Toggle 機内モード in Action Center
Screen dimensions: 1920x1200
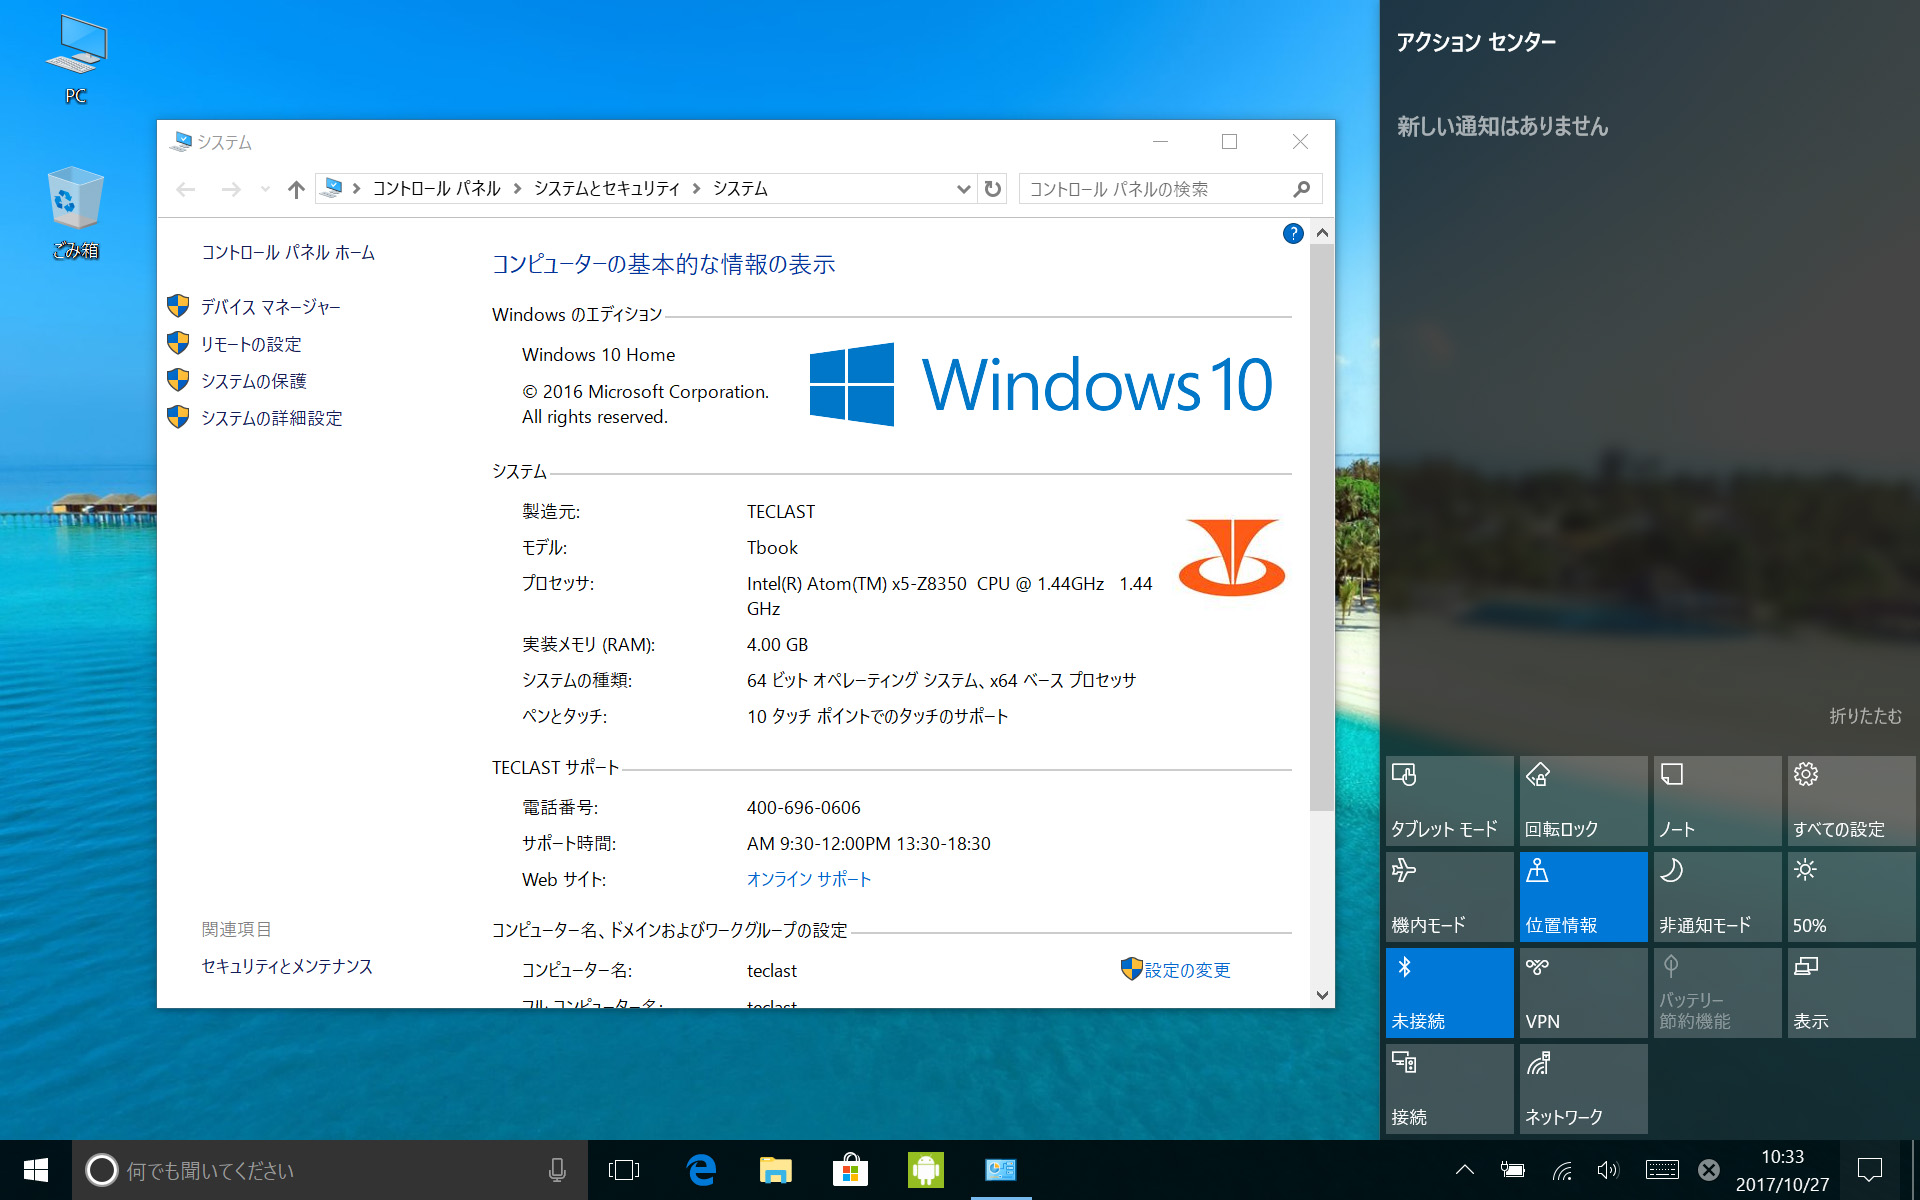pyautogui.click(x=1448, y=896)
